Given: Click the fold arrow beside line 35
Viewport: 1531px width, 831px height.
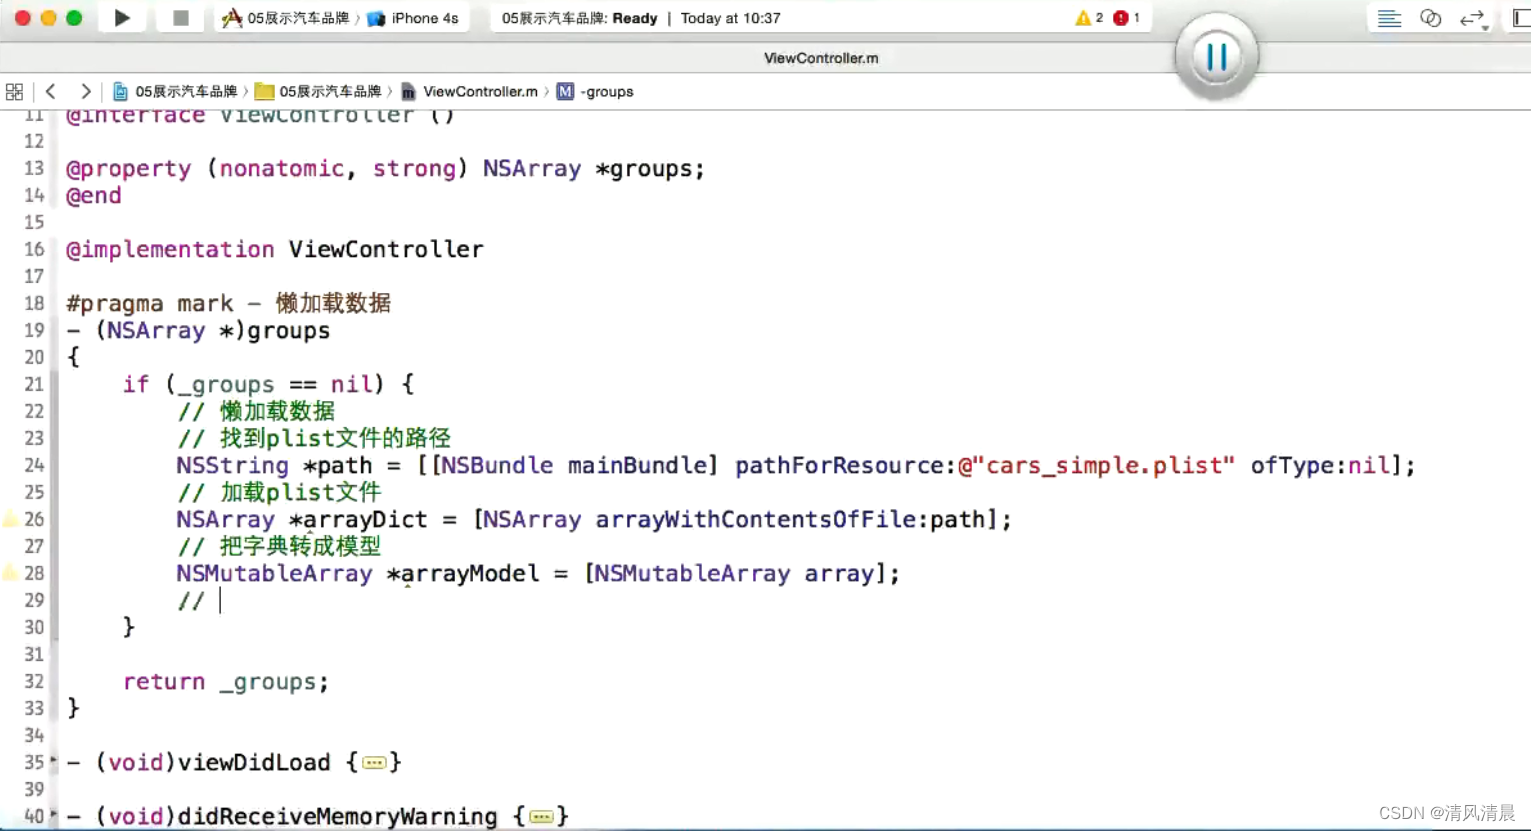Looking at the screenshot, I should click(x=54, y=761).
